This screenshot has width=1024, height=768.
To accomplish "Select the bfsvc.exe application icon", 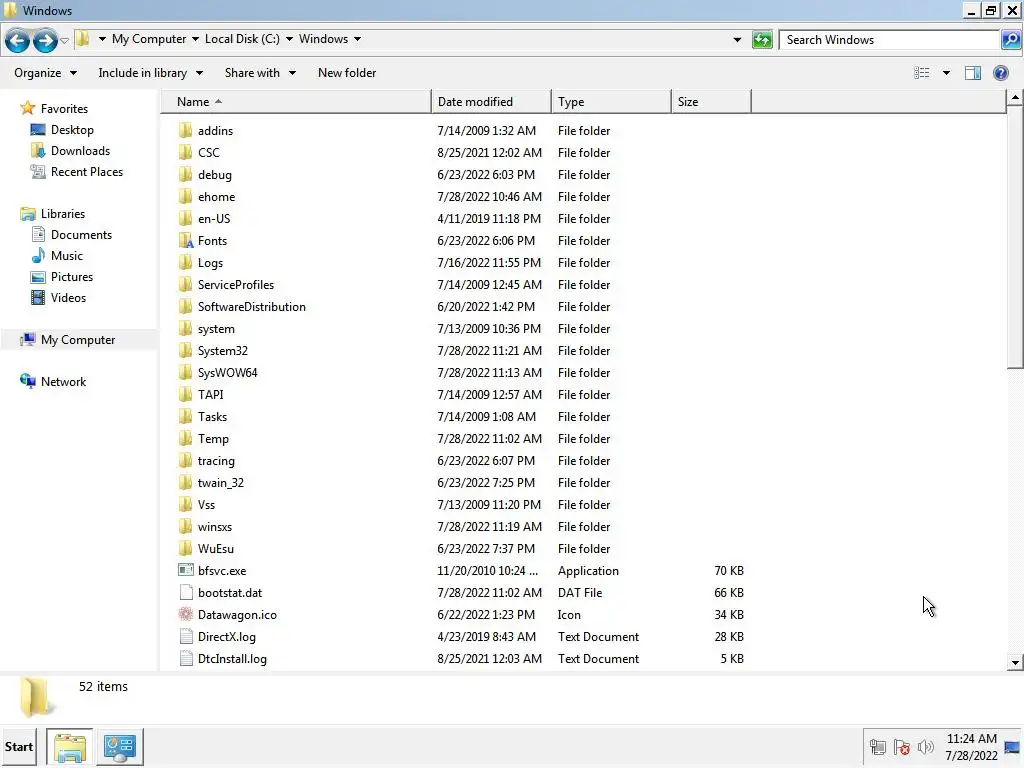I will (185, 571).
